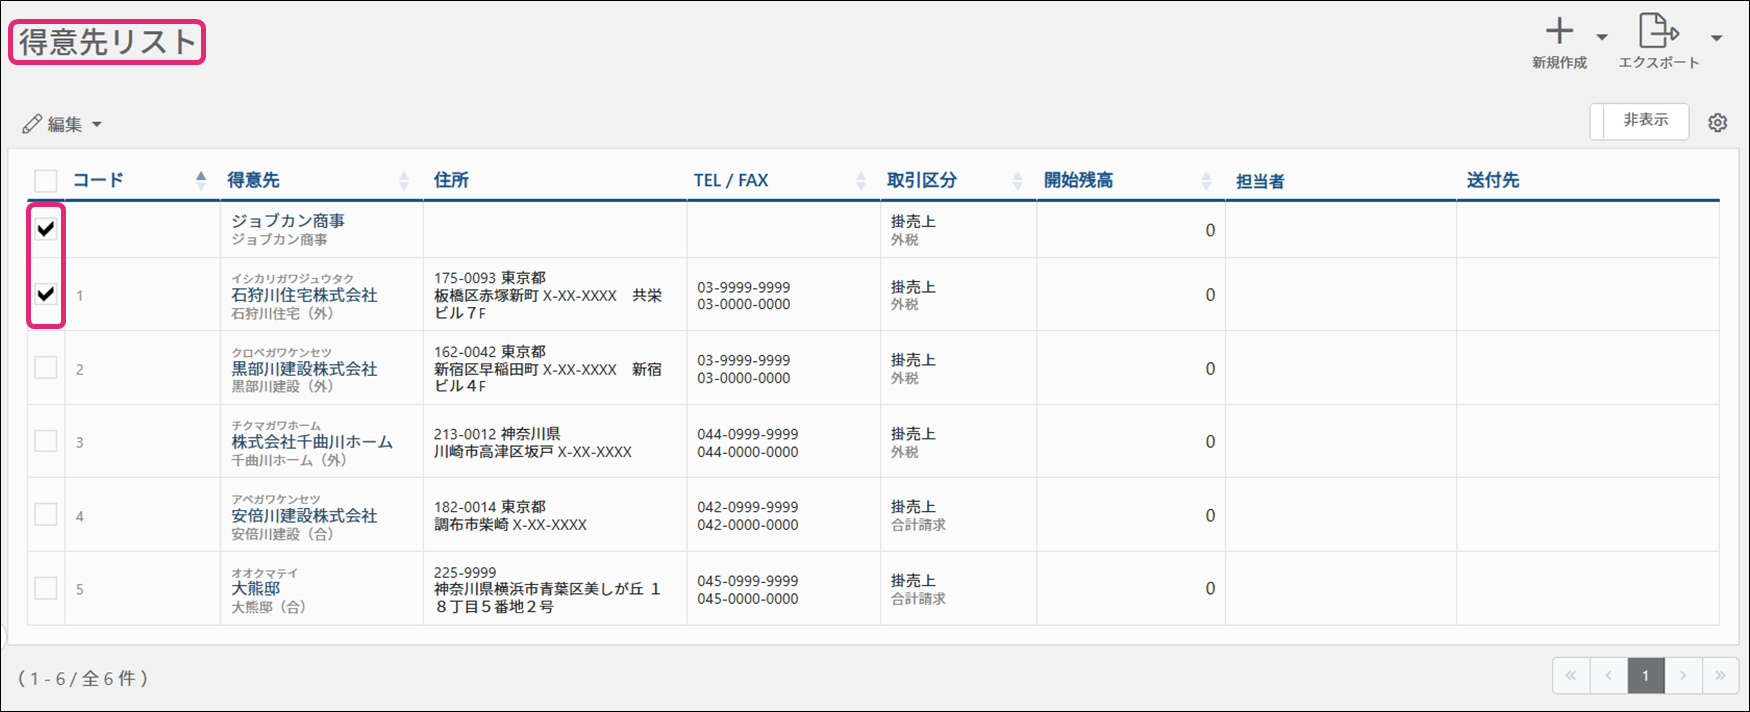Image resolution: width=1750 pixels, height=712 pixels.
Task: Sort by Code (コード) column arrows
Action: (x=201, y=180)
